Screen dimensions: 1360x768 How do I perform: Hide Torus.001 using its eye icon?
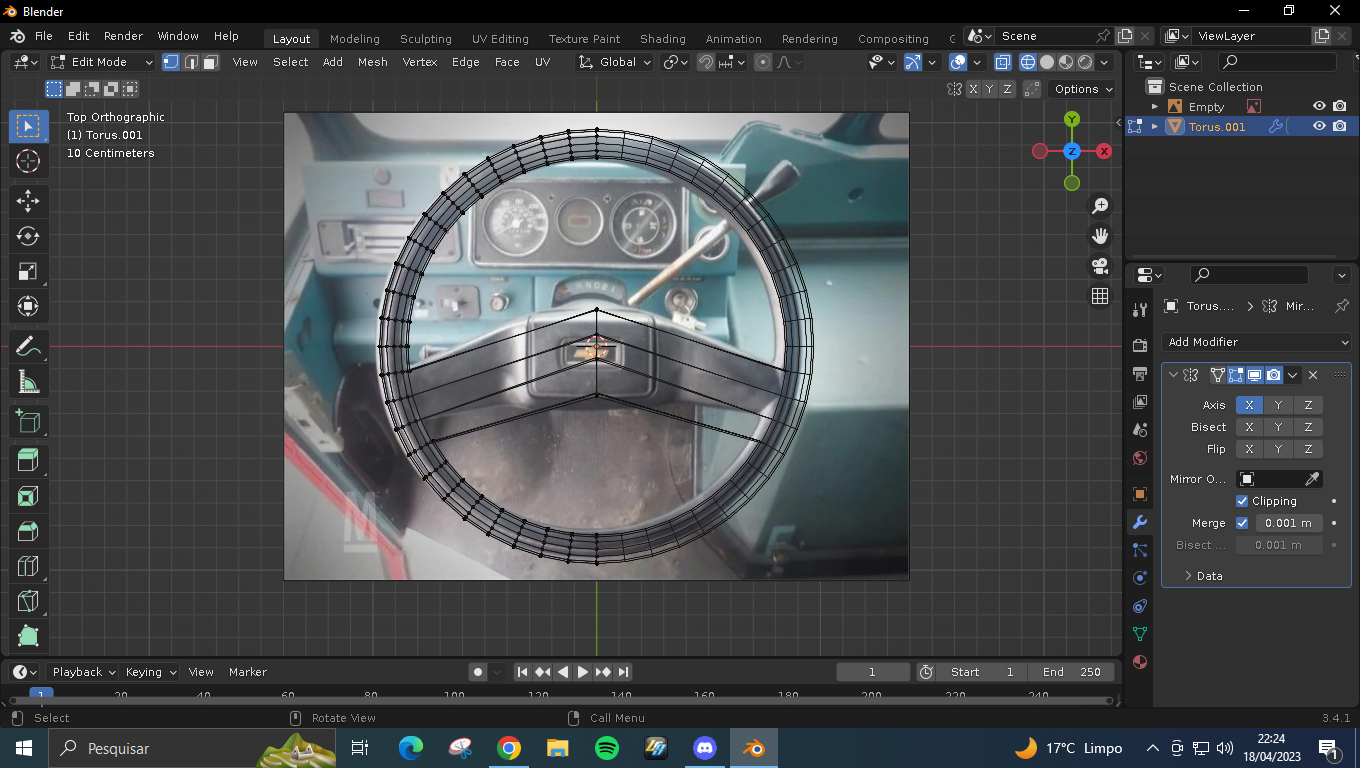[x=1319, y=126]
